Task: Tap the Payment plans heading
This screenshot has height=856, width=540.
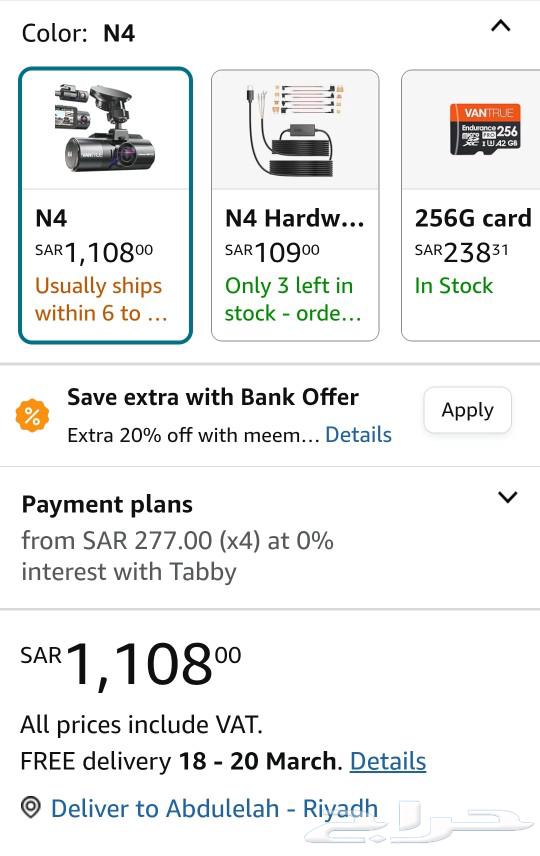Action: pos(107,504)
